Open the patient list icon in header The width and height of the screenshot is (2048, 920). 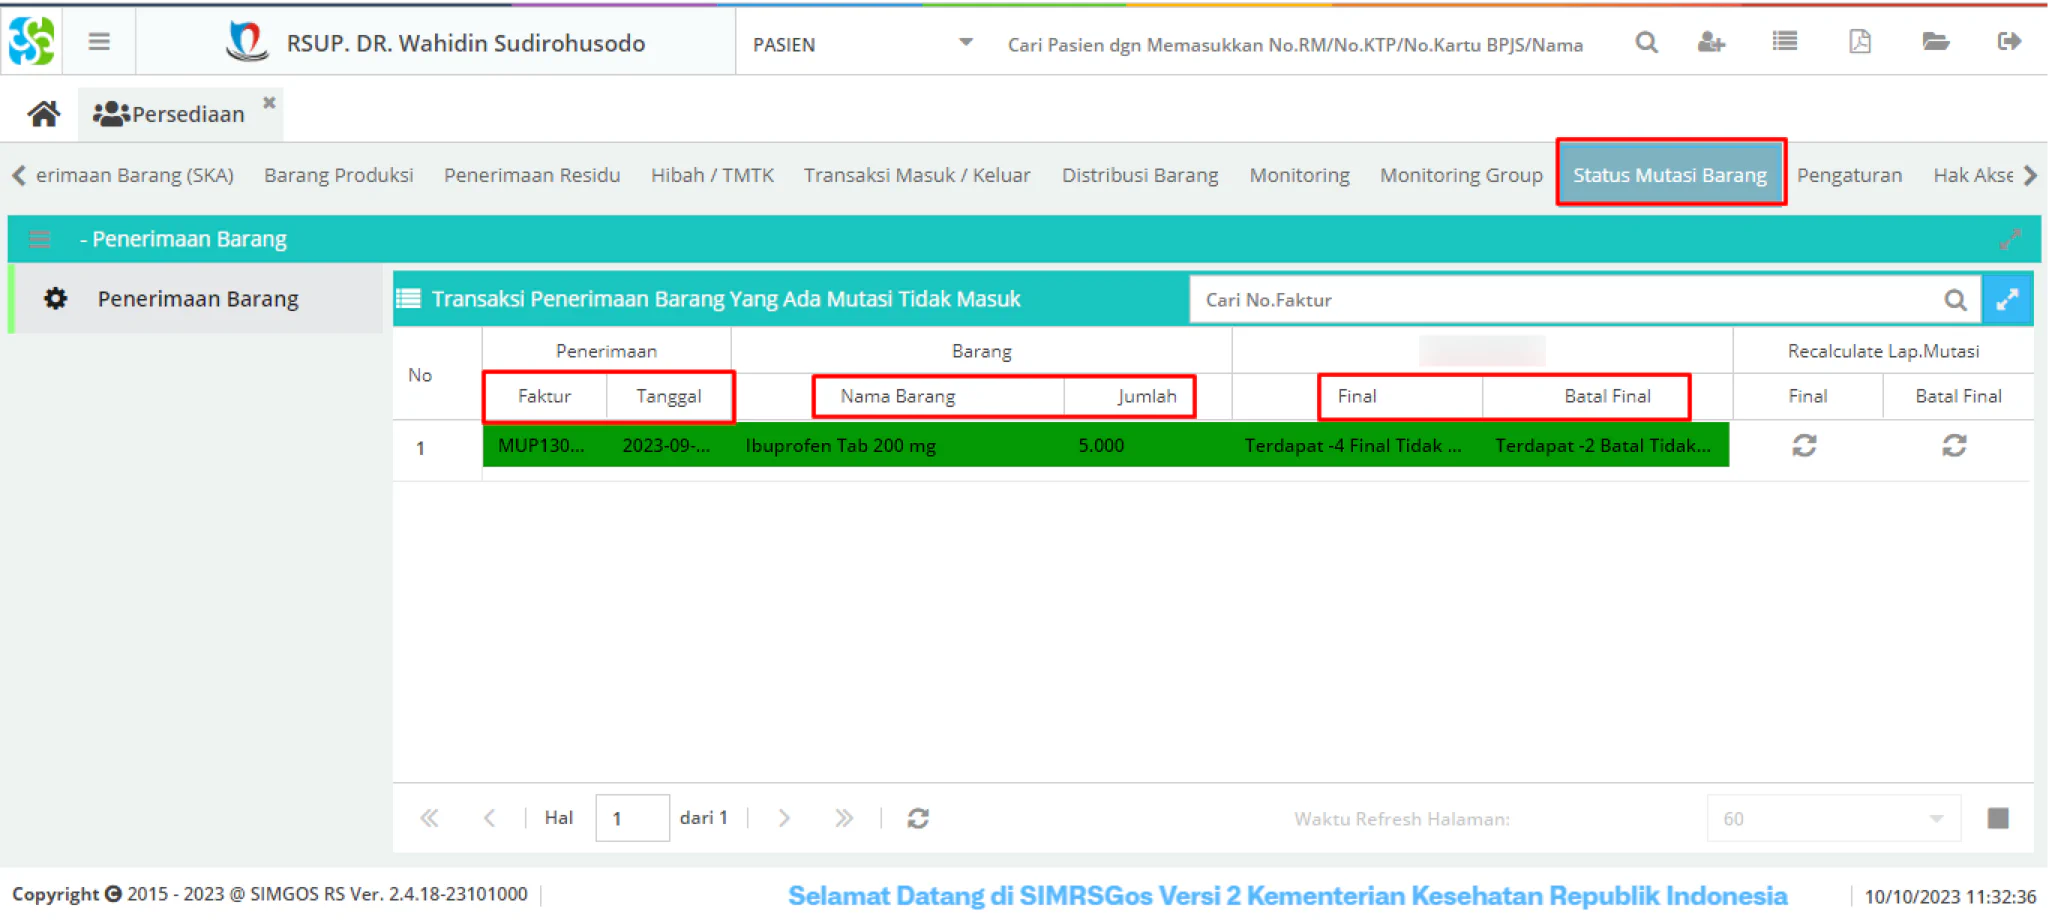click(1785, 42)
